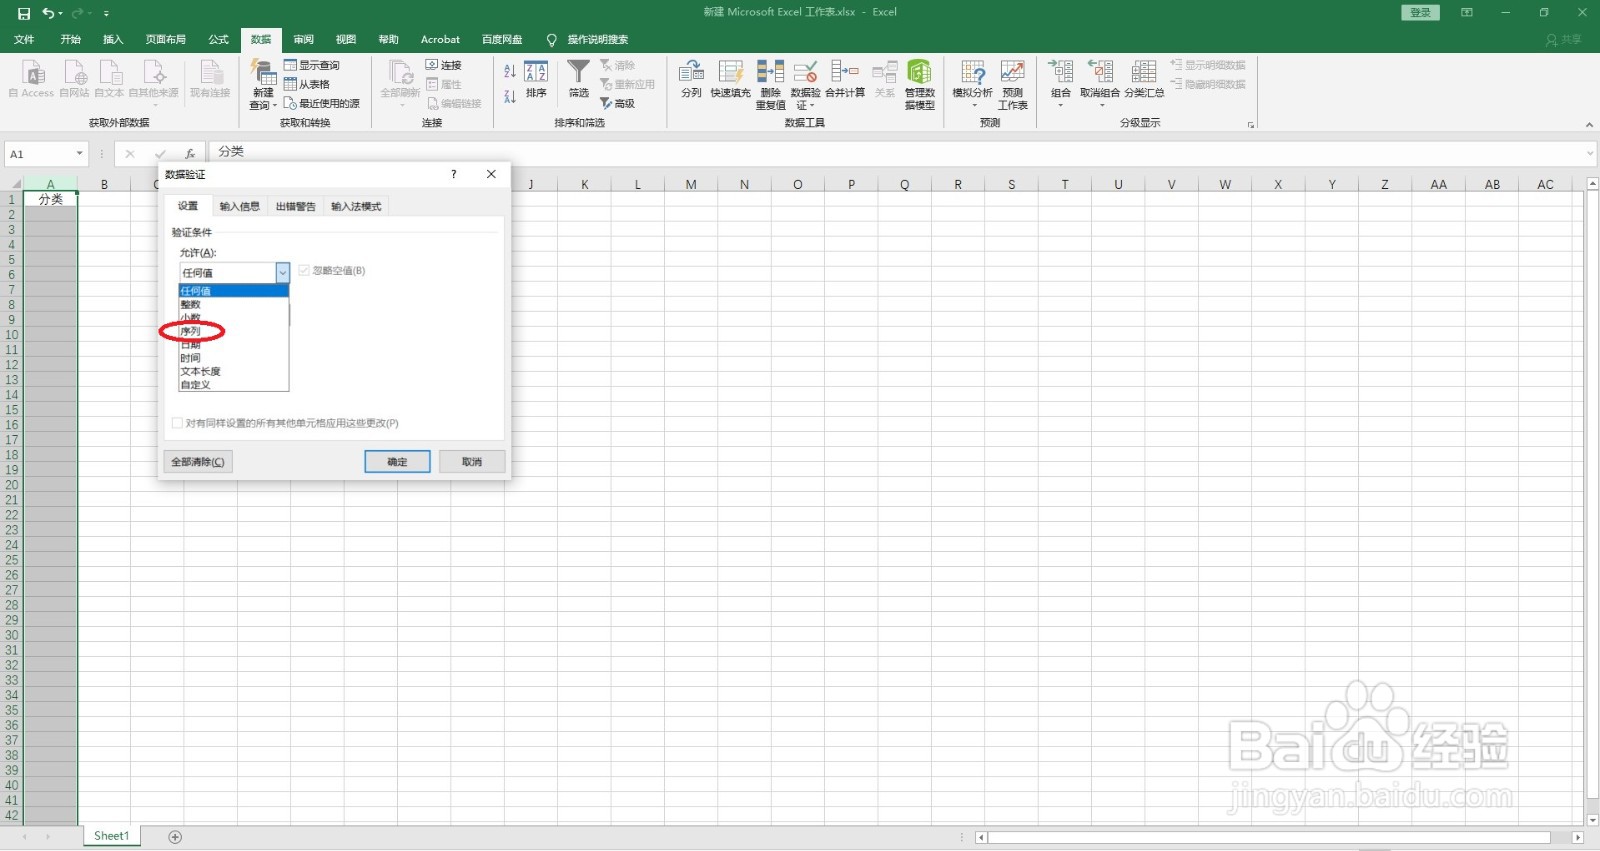Click the Forecast Sheet (预测工作表) icon
This screenshot has height=851, width=1600.
(1013, 72)
